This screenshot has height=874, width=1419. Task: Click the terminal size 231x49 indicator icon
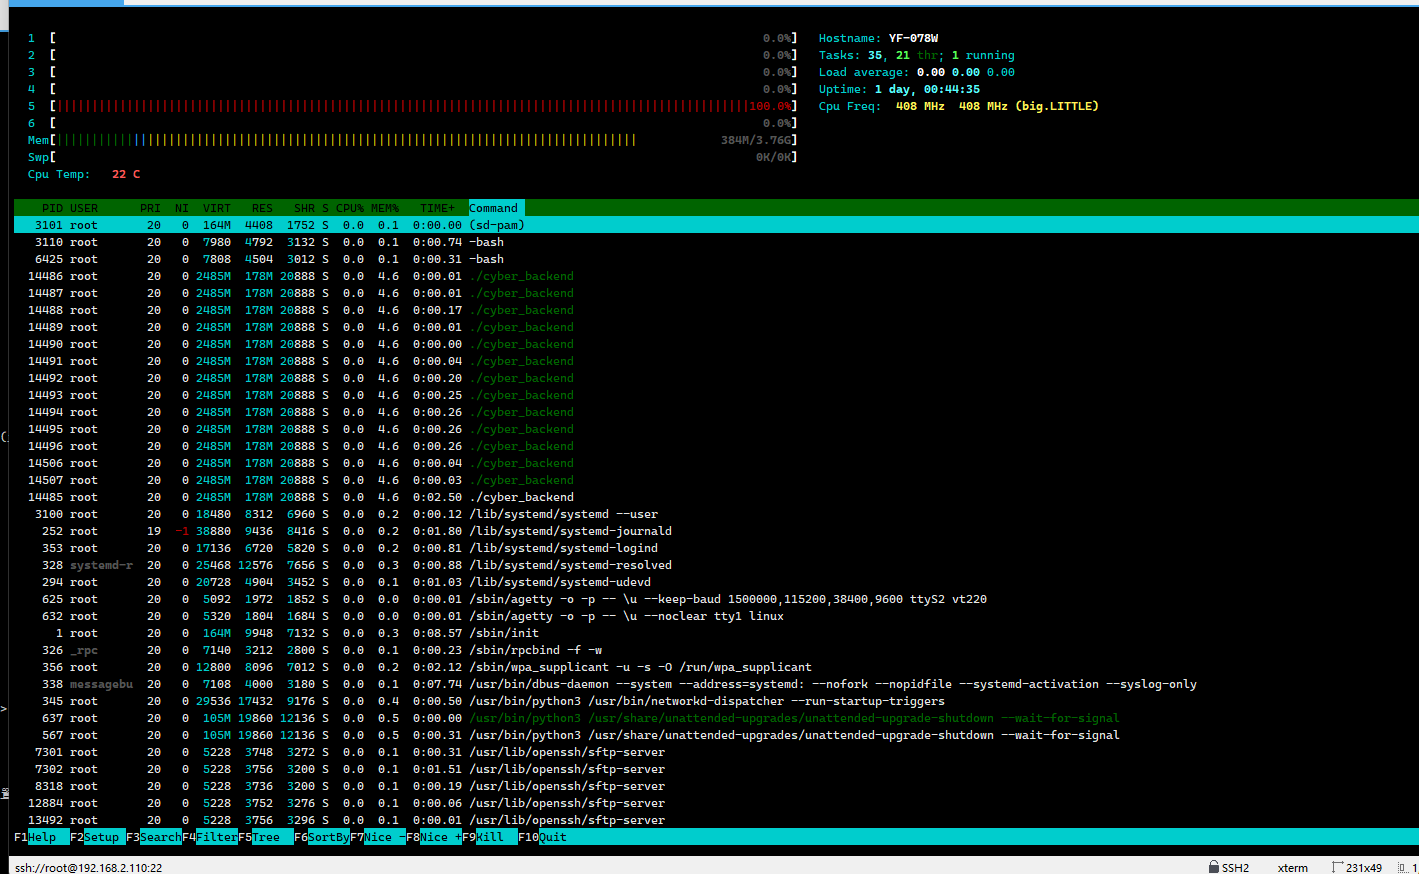1338,867
